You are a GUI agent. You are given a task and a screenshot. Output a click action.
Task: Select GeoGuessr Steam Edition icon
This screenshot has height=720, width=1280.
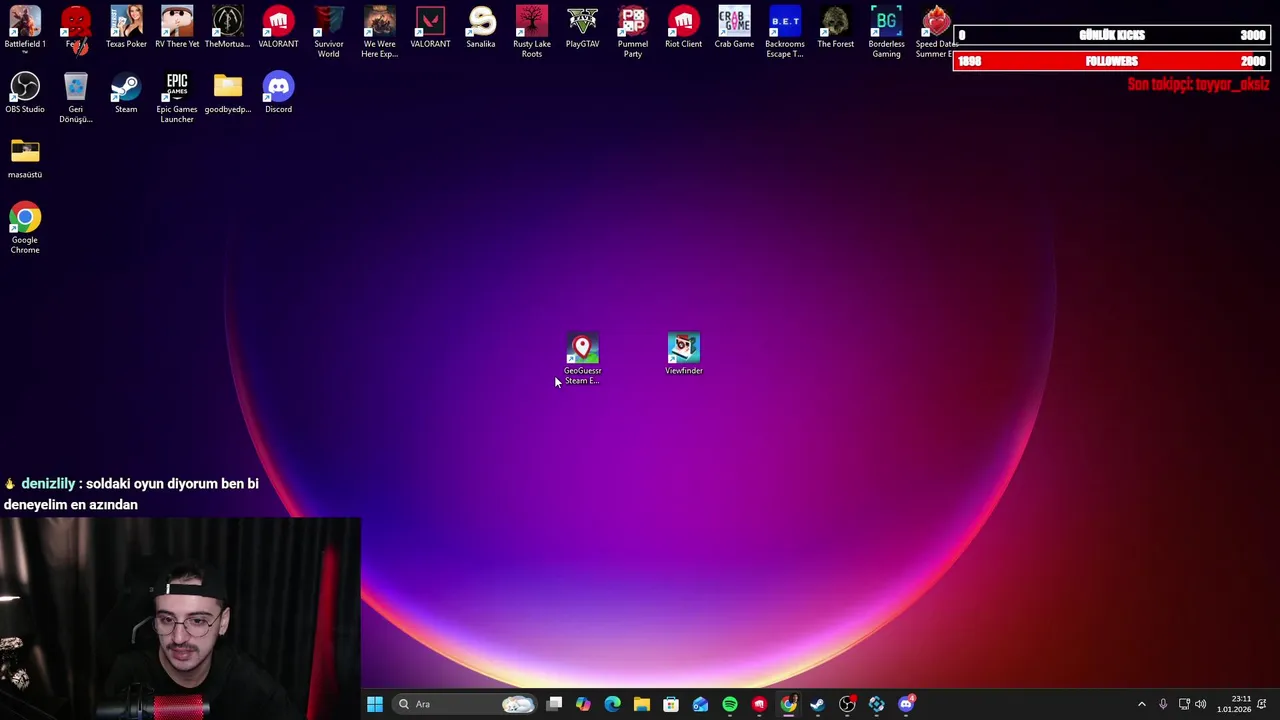[x=582, y=359]
